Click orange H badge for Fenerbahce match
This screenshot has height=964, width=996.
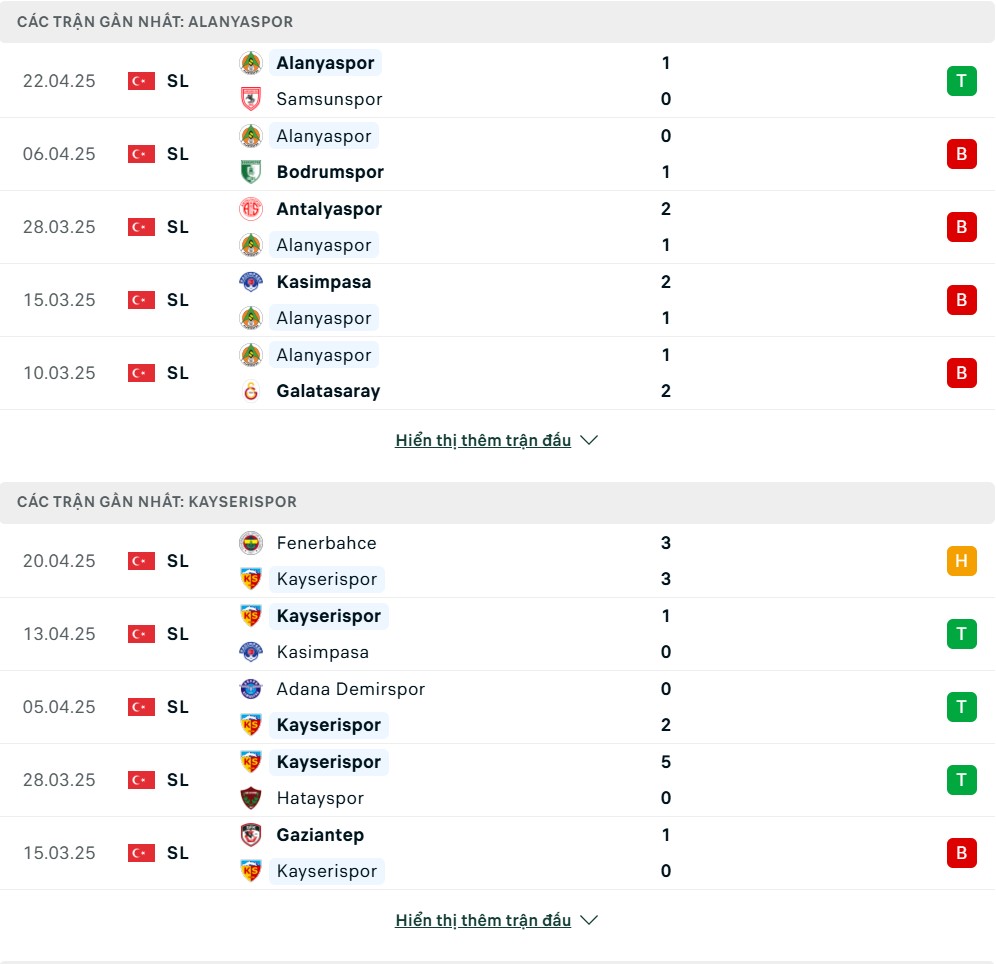[x=961, y=561]
